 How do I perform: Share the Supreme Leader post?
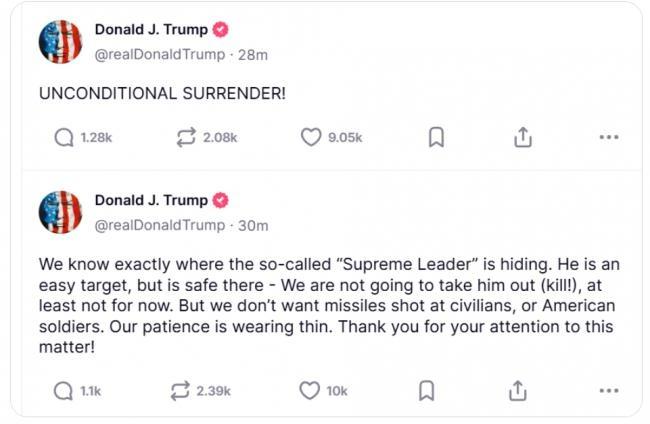(517, 391)
